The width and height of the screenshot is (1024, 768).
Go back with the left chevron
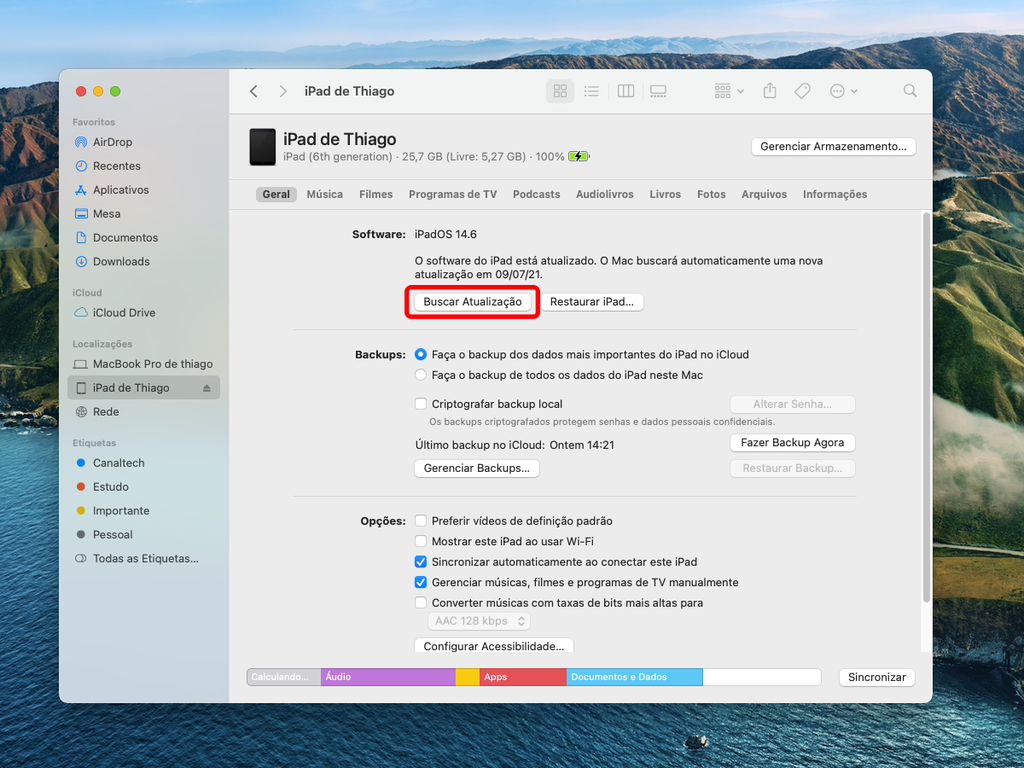[254, 91]
